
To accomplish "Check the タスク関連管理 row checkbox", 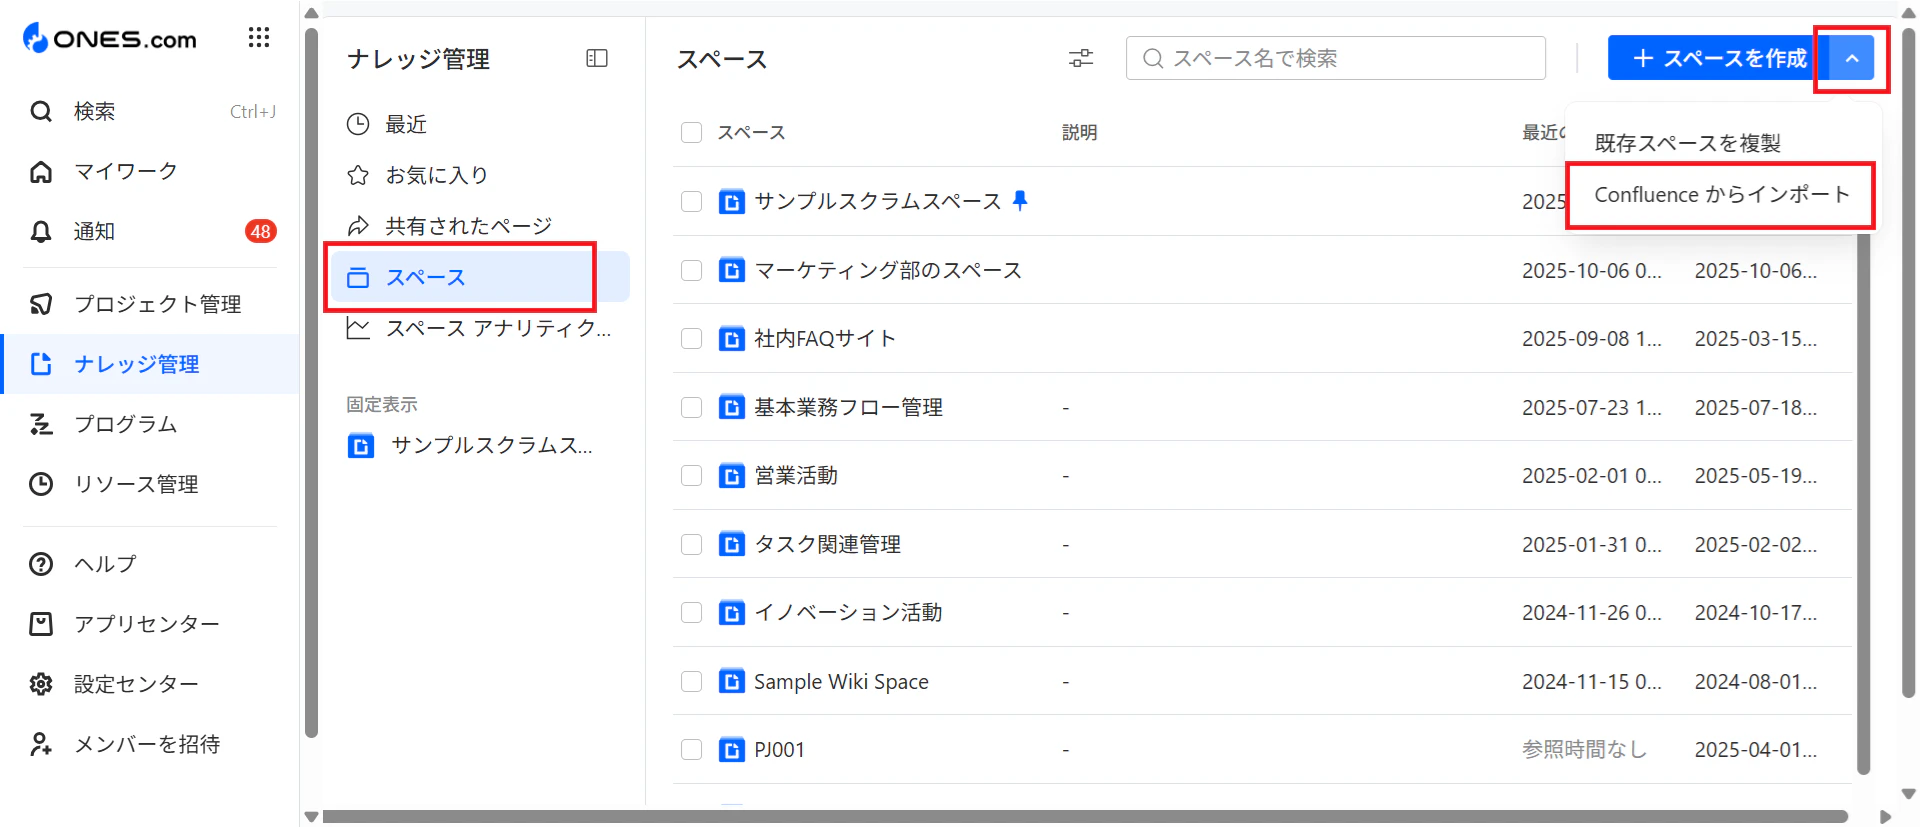I will 691,544.
